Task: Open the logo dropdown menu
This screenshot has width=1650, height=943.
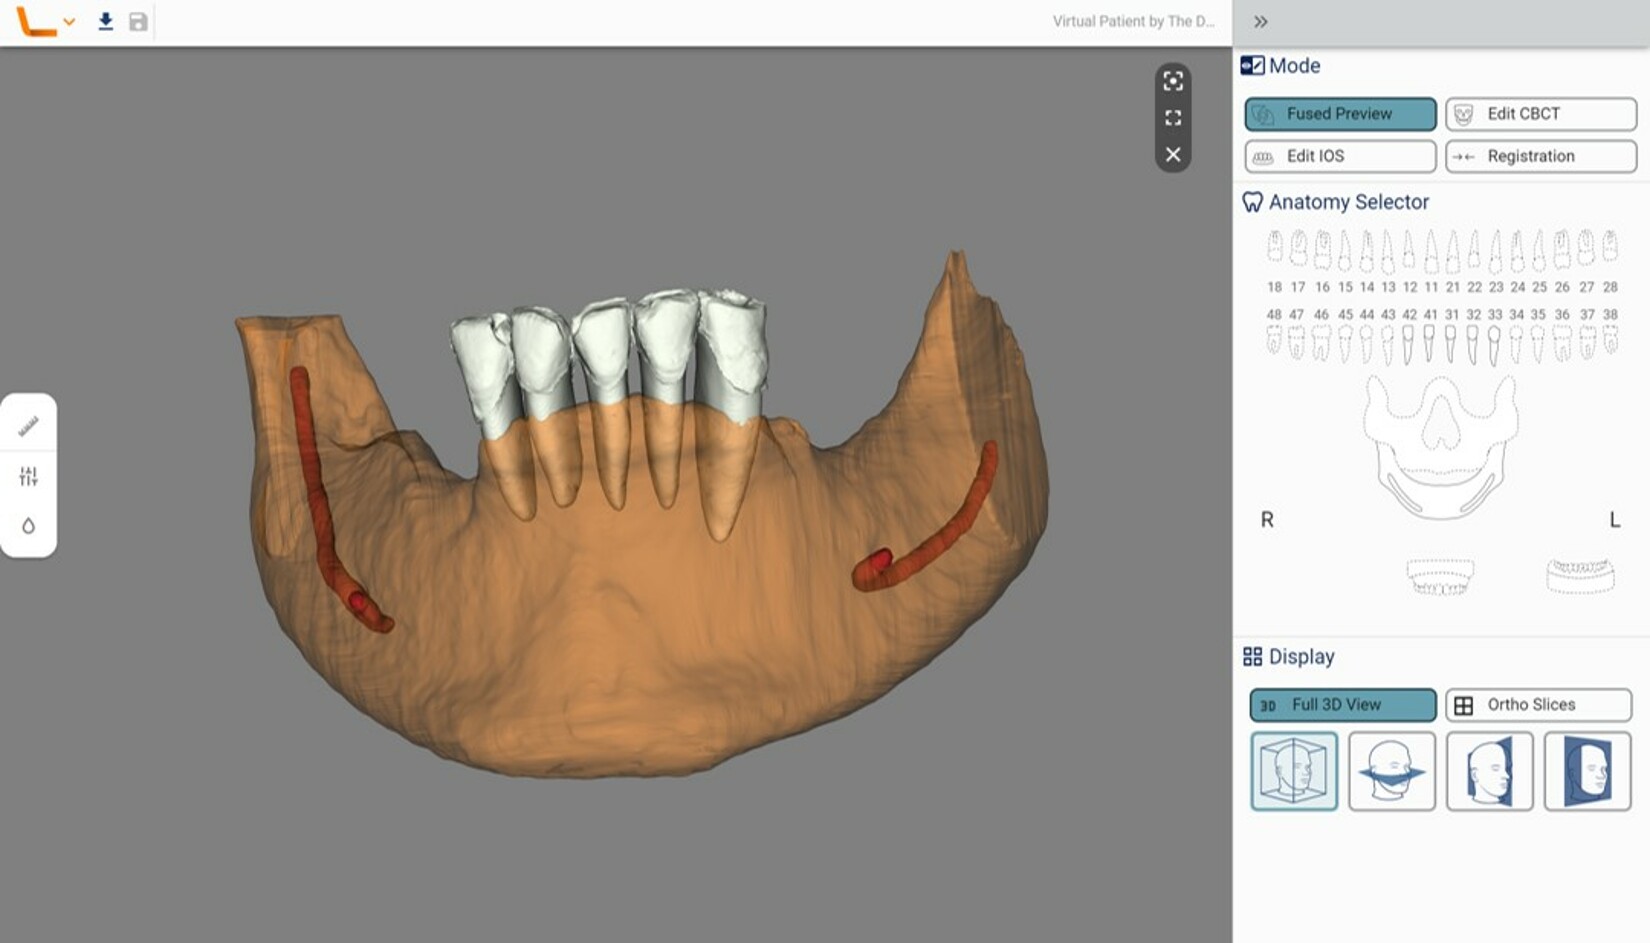Action: [68, 20]
